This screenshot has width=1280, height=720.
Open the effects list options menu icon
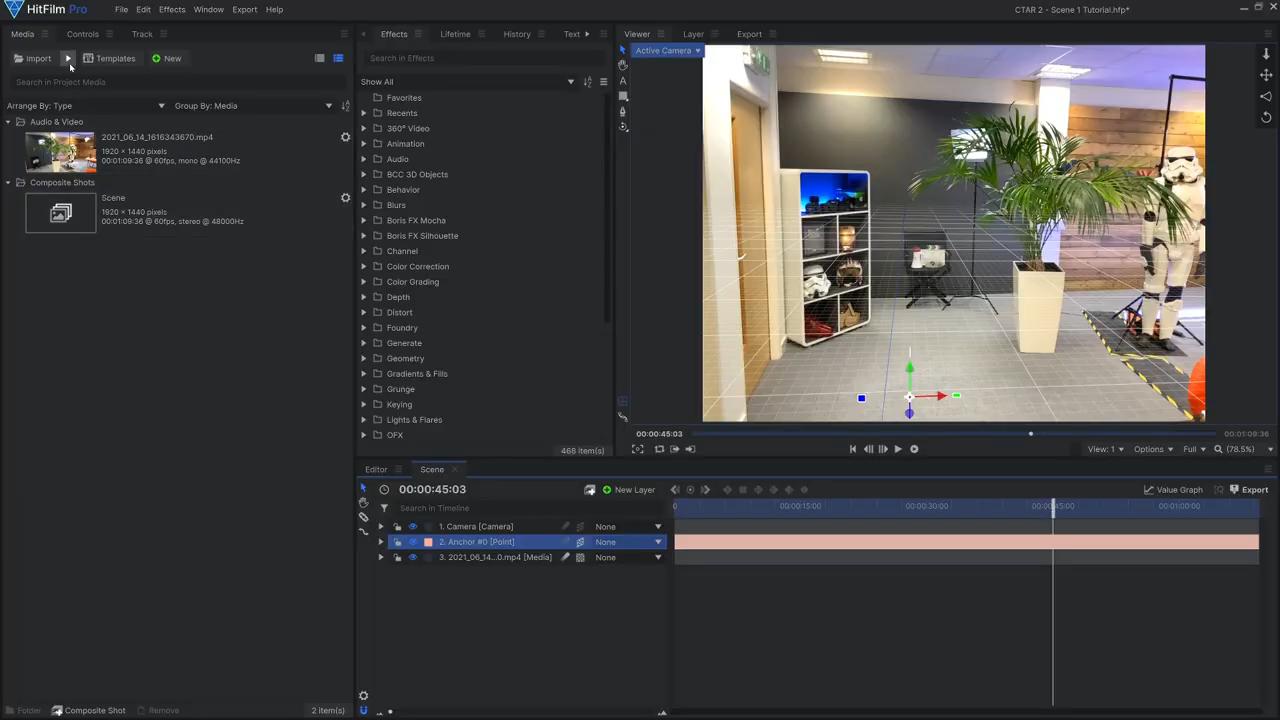pos(603,82)
